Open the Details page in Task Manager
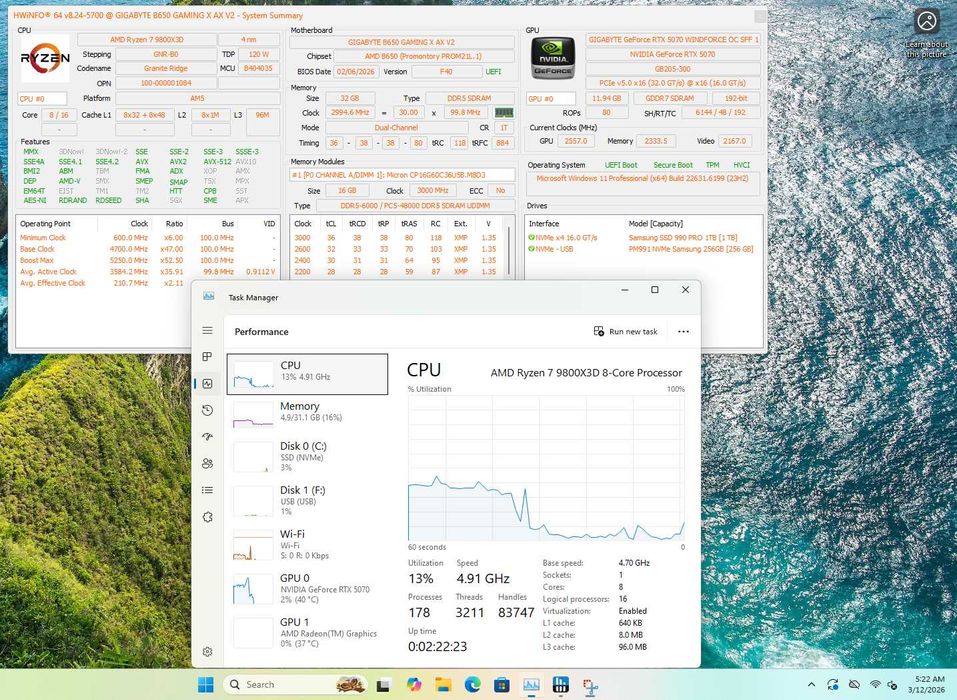 coord(208,489)
